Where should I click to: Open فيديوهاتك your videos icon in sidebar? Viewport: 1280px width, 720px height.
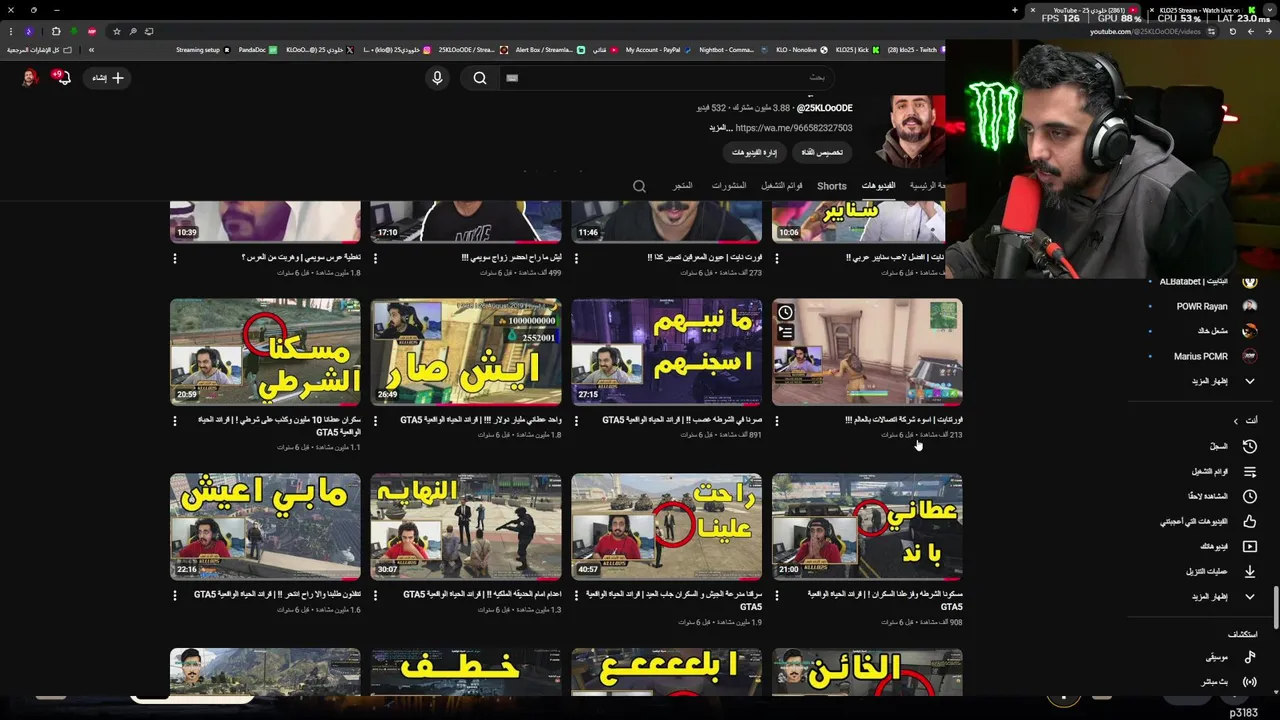1249,546
